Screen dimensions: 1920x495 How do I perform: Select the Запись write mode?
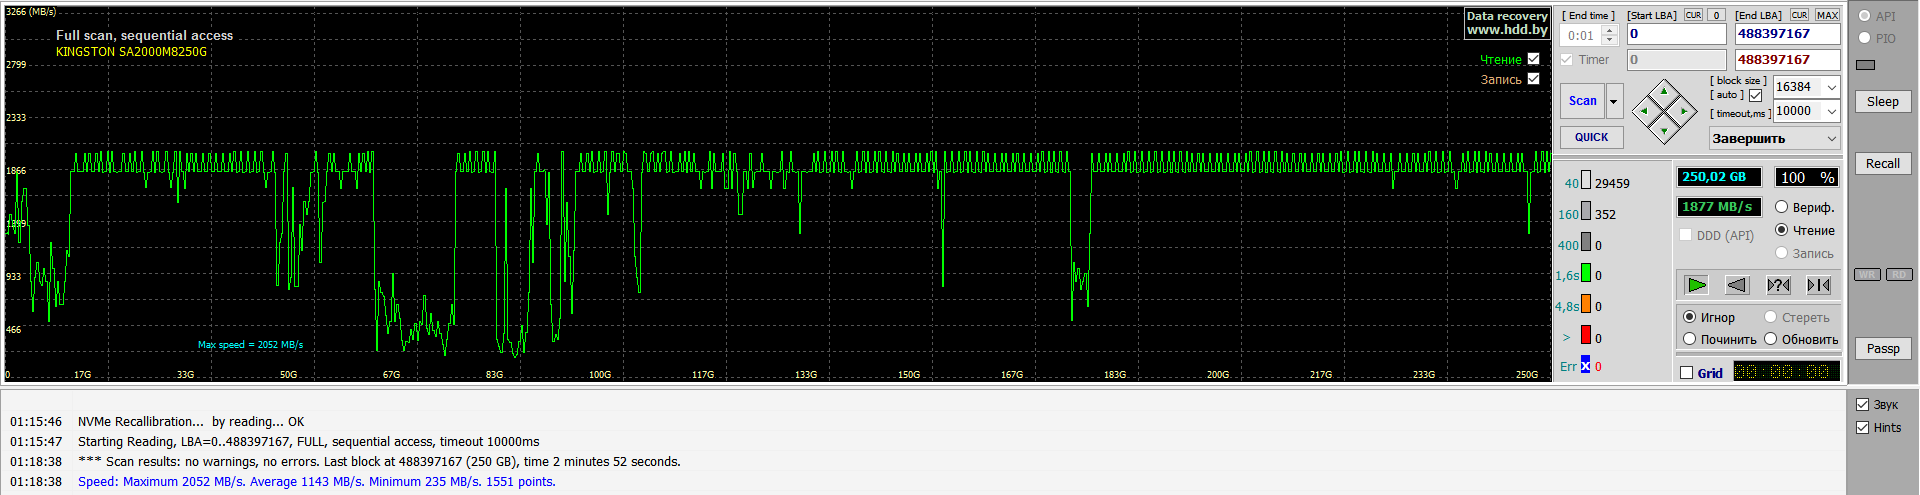(1781, 253)
